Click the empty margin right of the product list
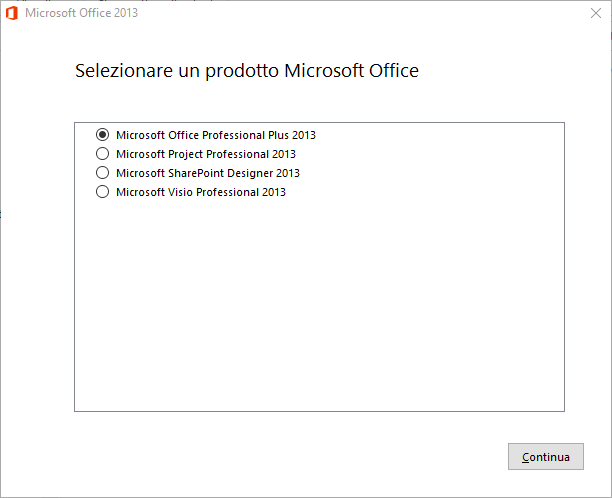 587,267
